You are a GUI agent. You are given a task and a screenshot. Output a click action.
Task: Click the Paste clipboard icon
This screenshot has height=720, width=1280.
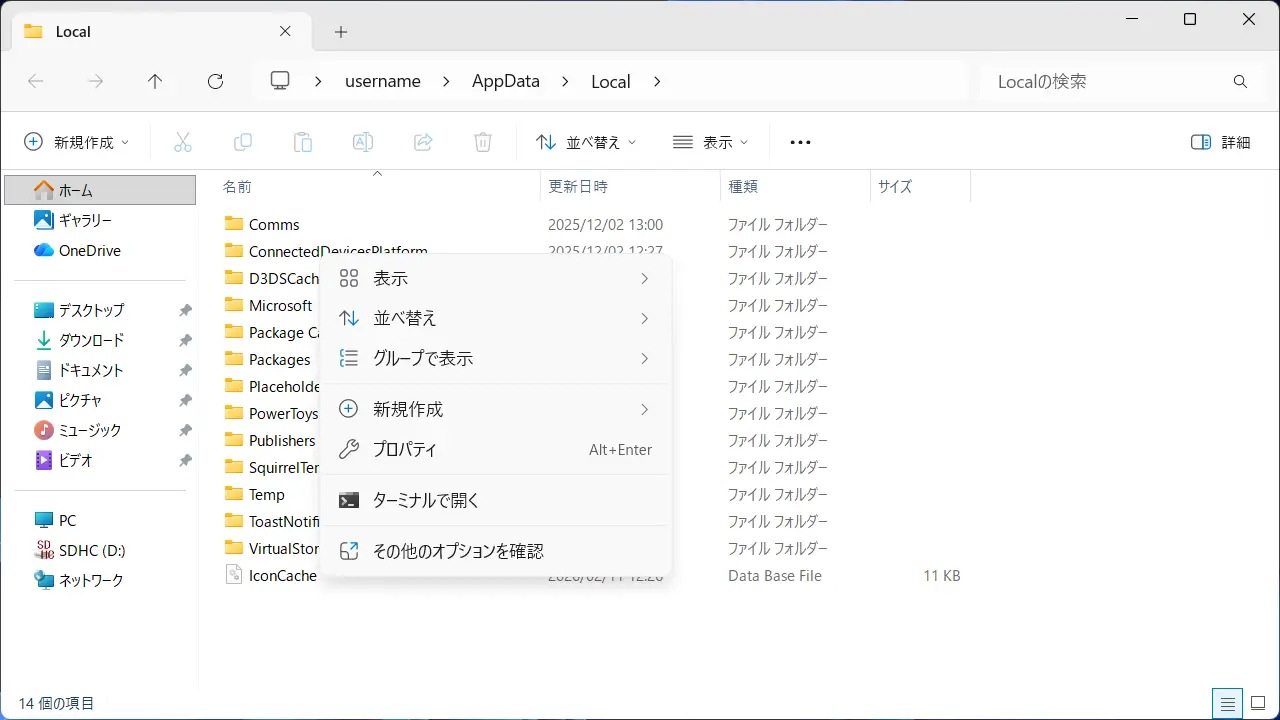[x=303, y=142]
